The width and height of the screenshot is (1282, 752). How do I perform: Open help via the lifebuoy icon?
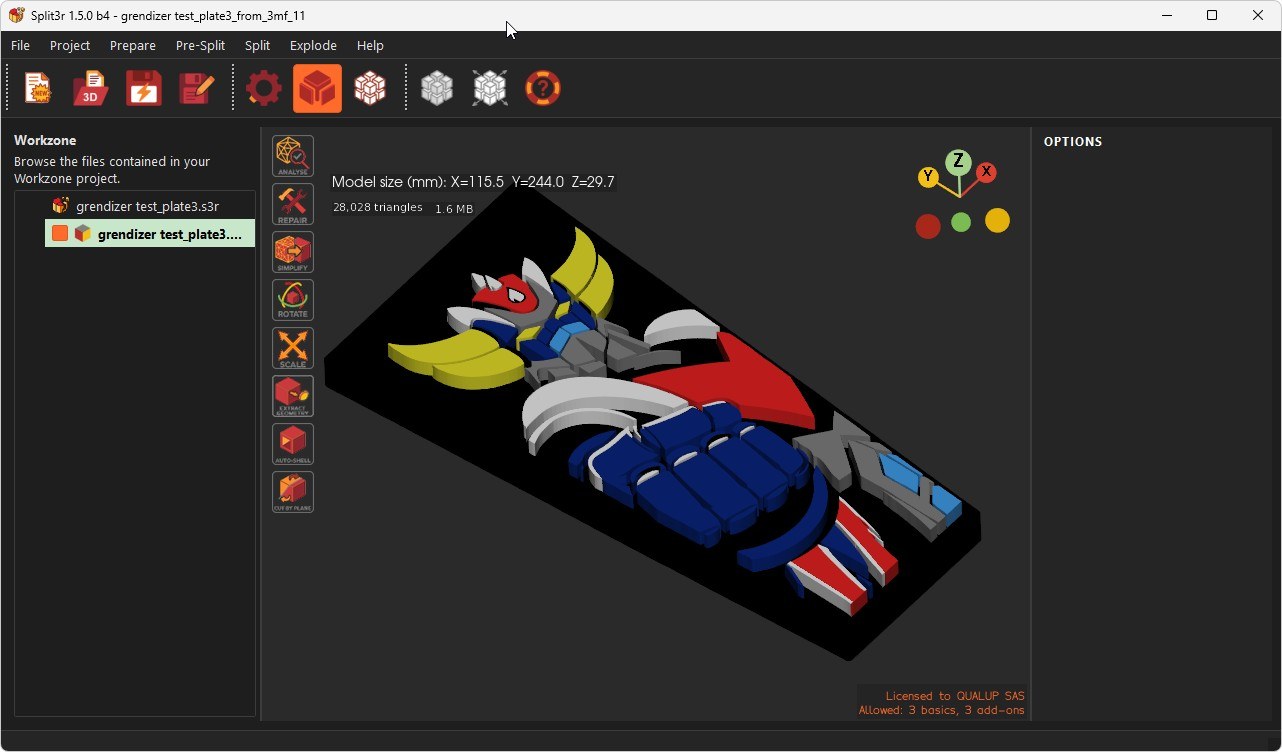[543, 89]
